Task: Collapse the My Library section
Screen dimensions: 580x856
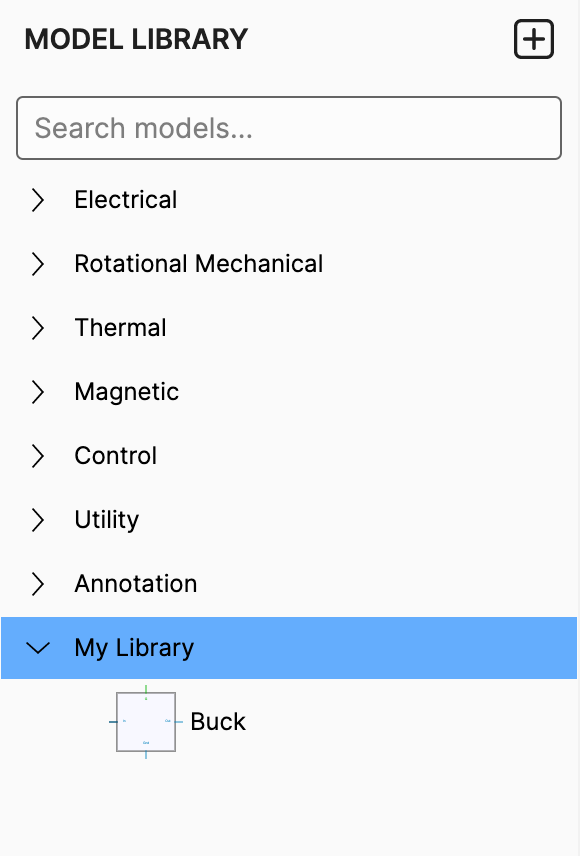Action: pyautogui.click(x=38, y=648)
